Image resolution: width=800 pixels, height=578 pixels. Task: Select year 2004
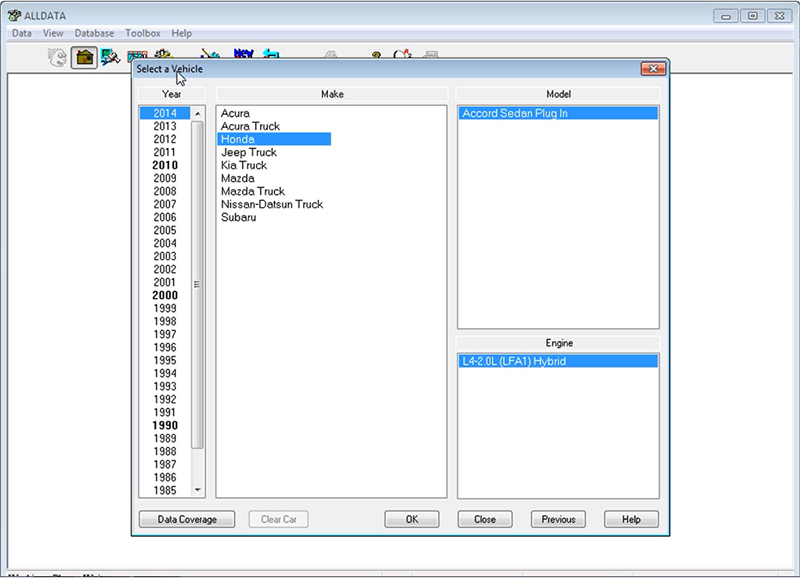coord(165,243)
